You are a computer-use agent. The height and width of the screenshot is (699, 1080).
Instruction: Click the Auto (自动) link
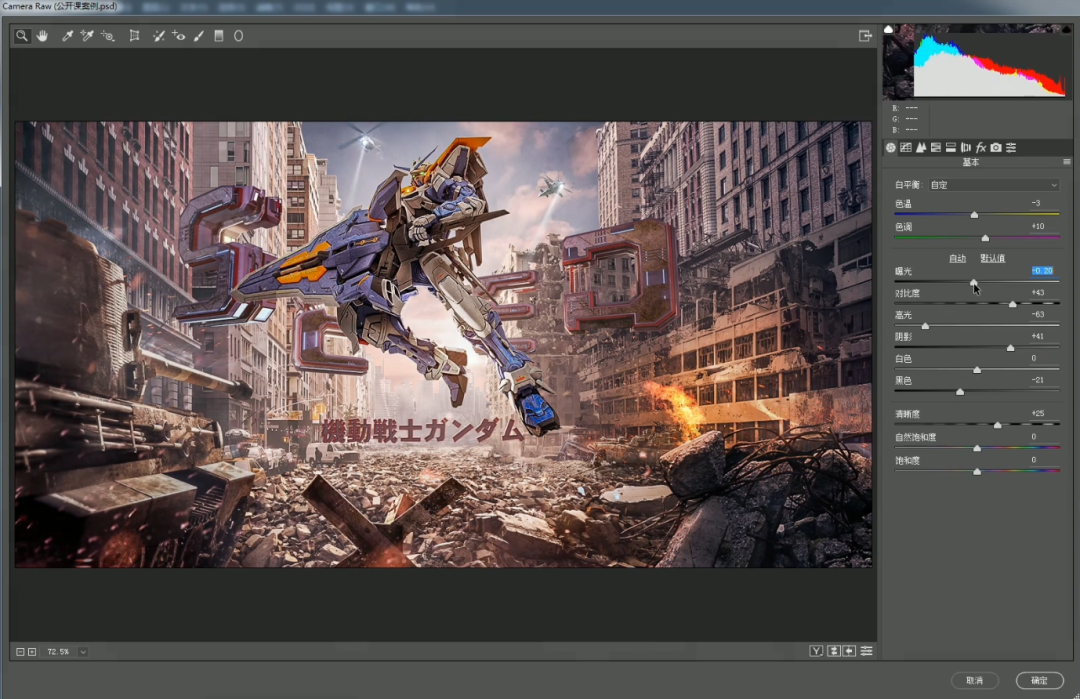pyautogui.click(x=957, y=258)
